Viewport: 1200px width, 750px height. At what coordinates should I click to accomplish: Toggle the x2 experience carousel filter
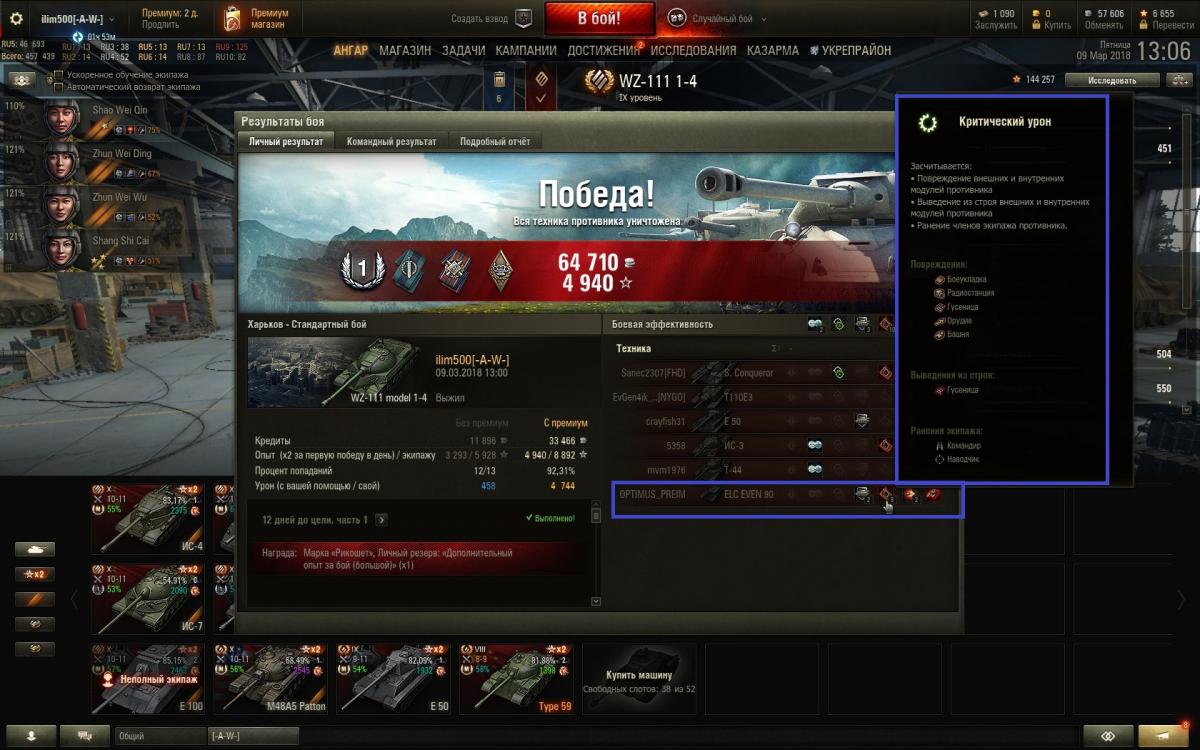(x=34, y=574)
